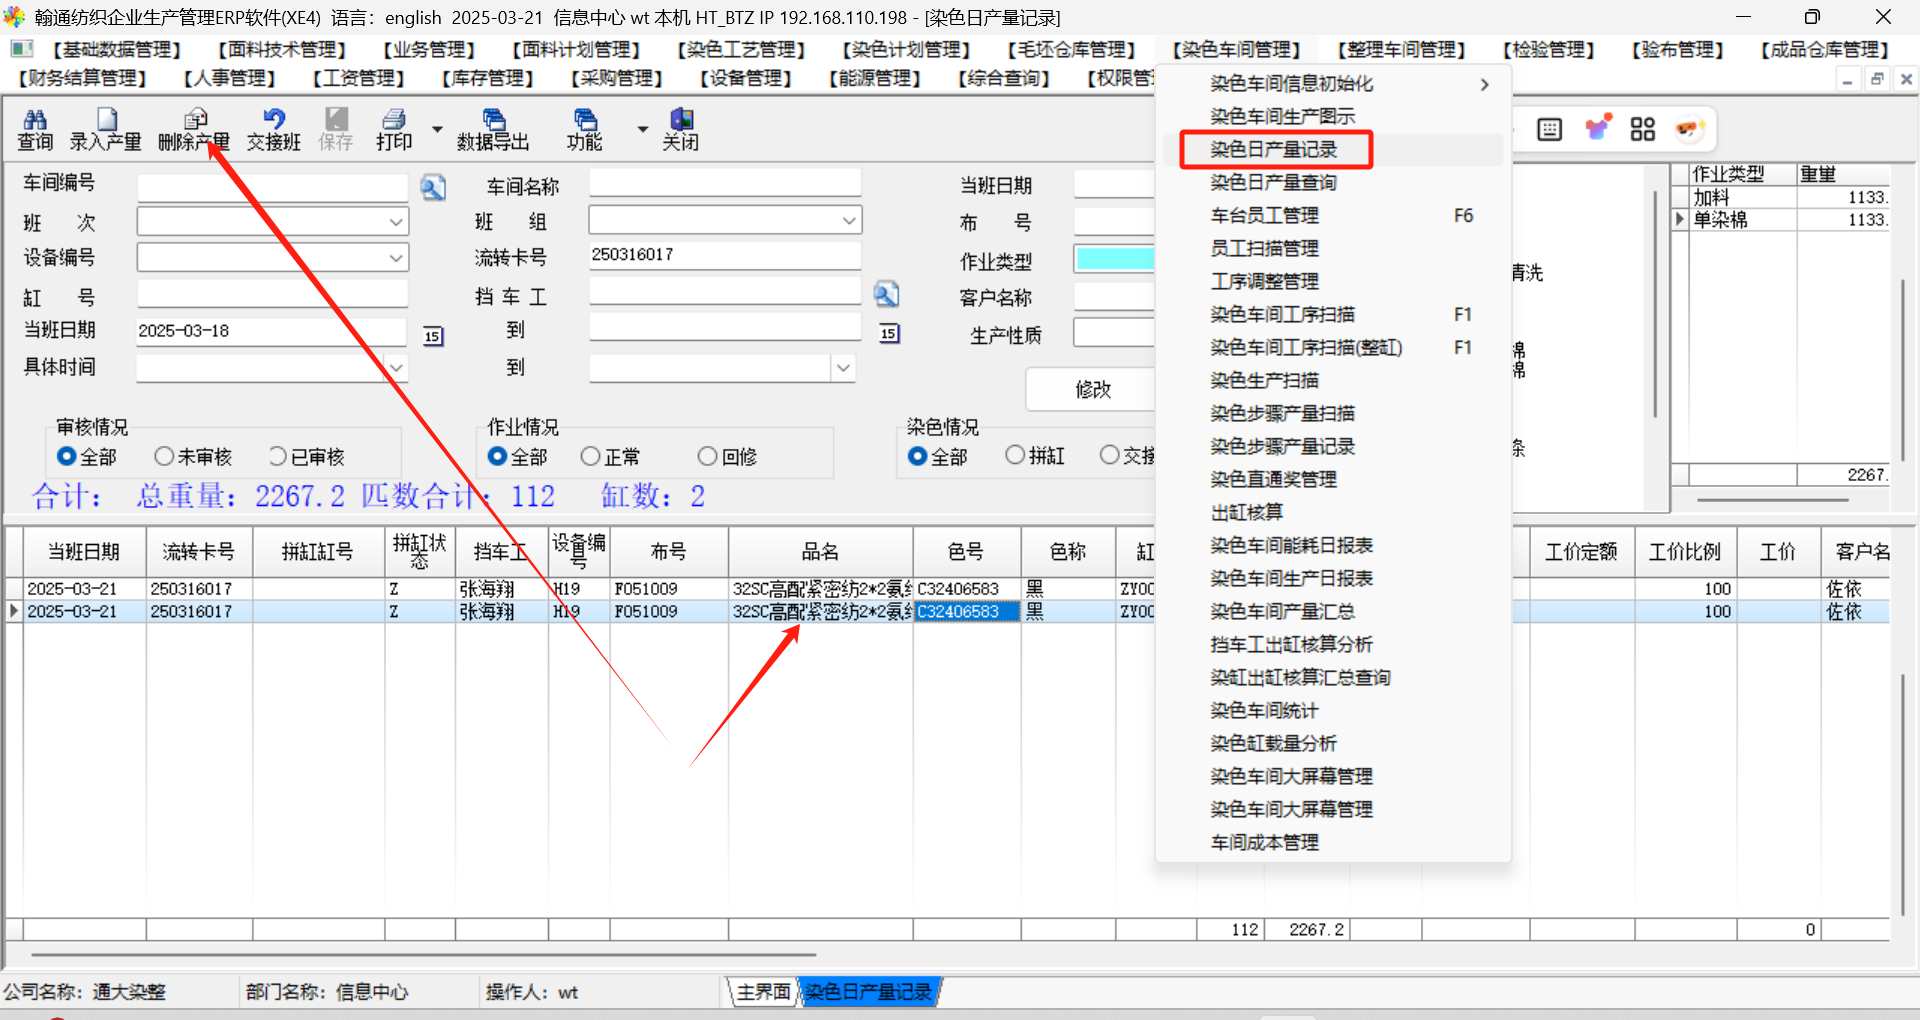
Task: Click the cyan 作业类型 field
Action: (x=1114, y=259)
